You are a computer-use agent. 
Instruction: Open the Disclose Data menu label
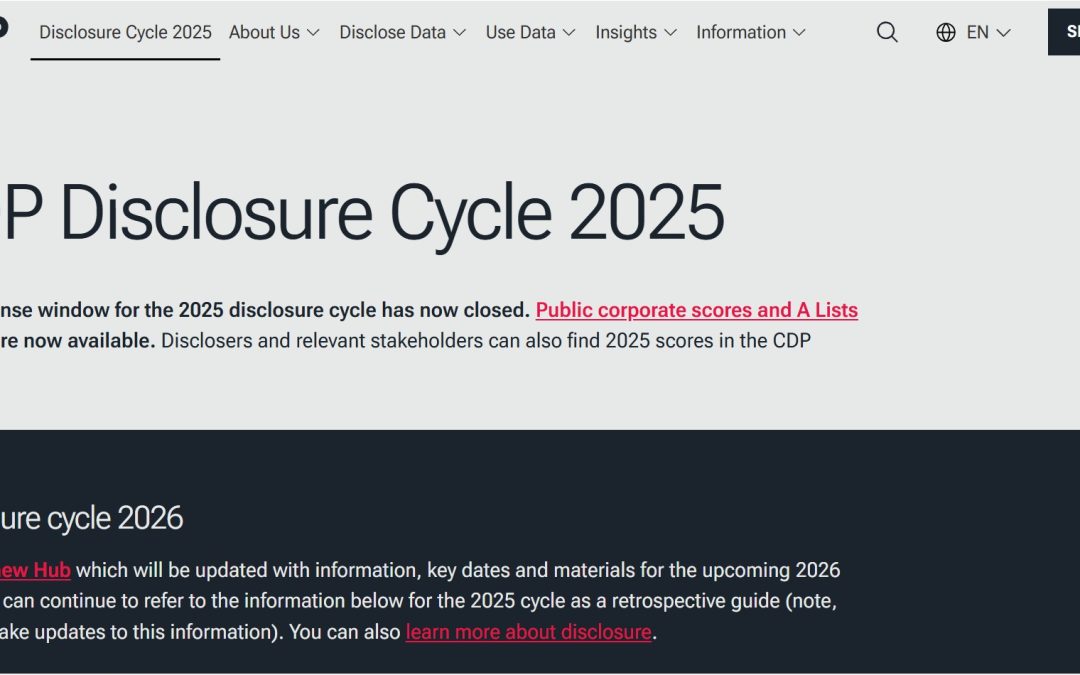click(392, 32)
